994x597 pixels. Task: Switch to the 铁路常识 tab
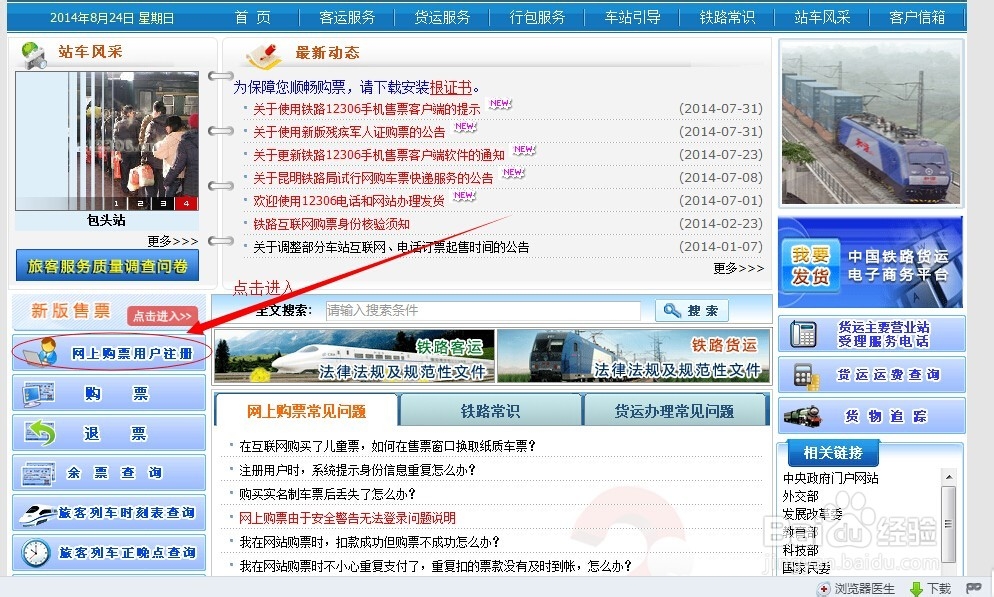pos(490,411)
